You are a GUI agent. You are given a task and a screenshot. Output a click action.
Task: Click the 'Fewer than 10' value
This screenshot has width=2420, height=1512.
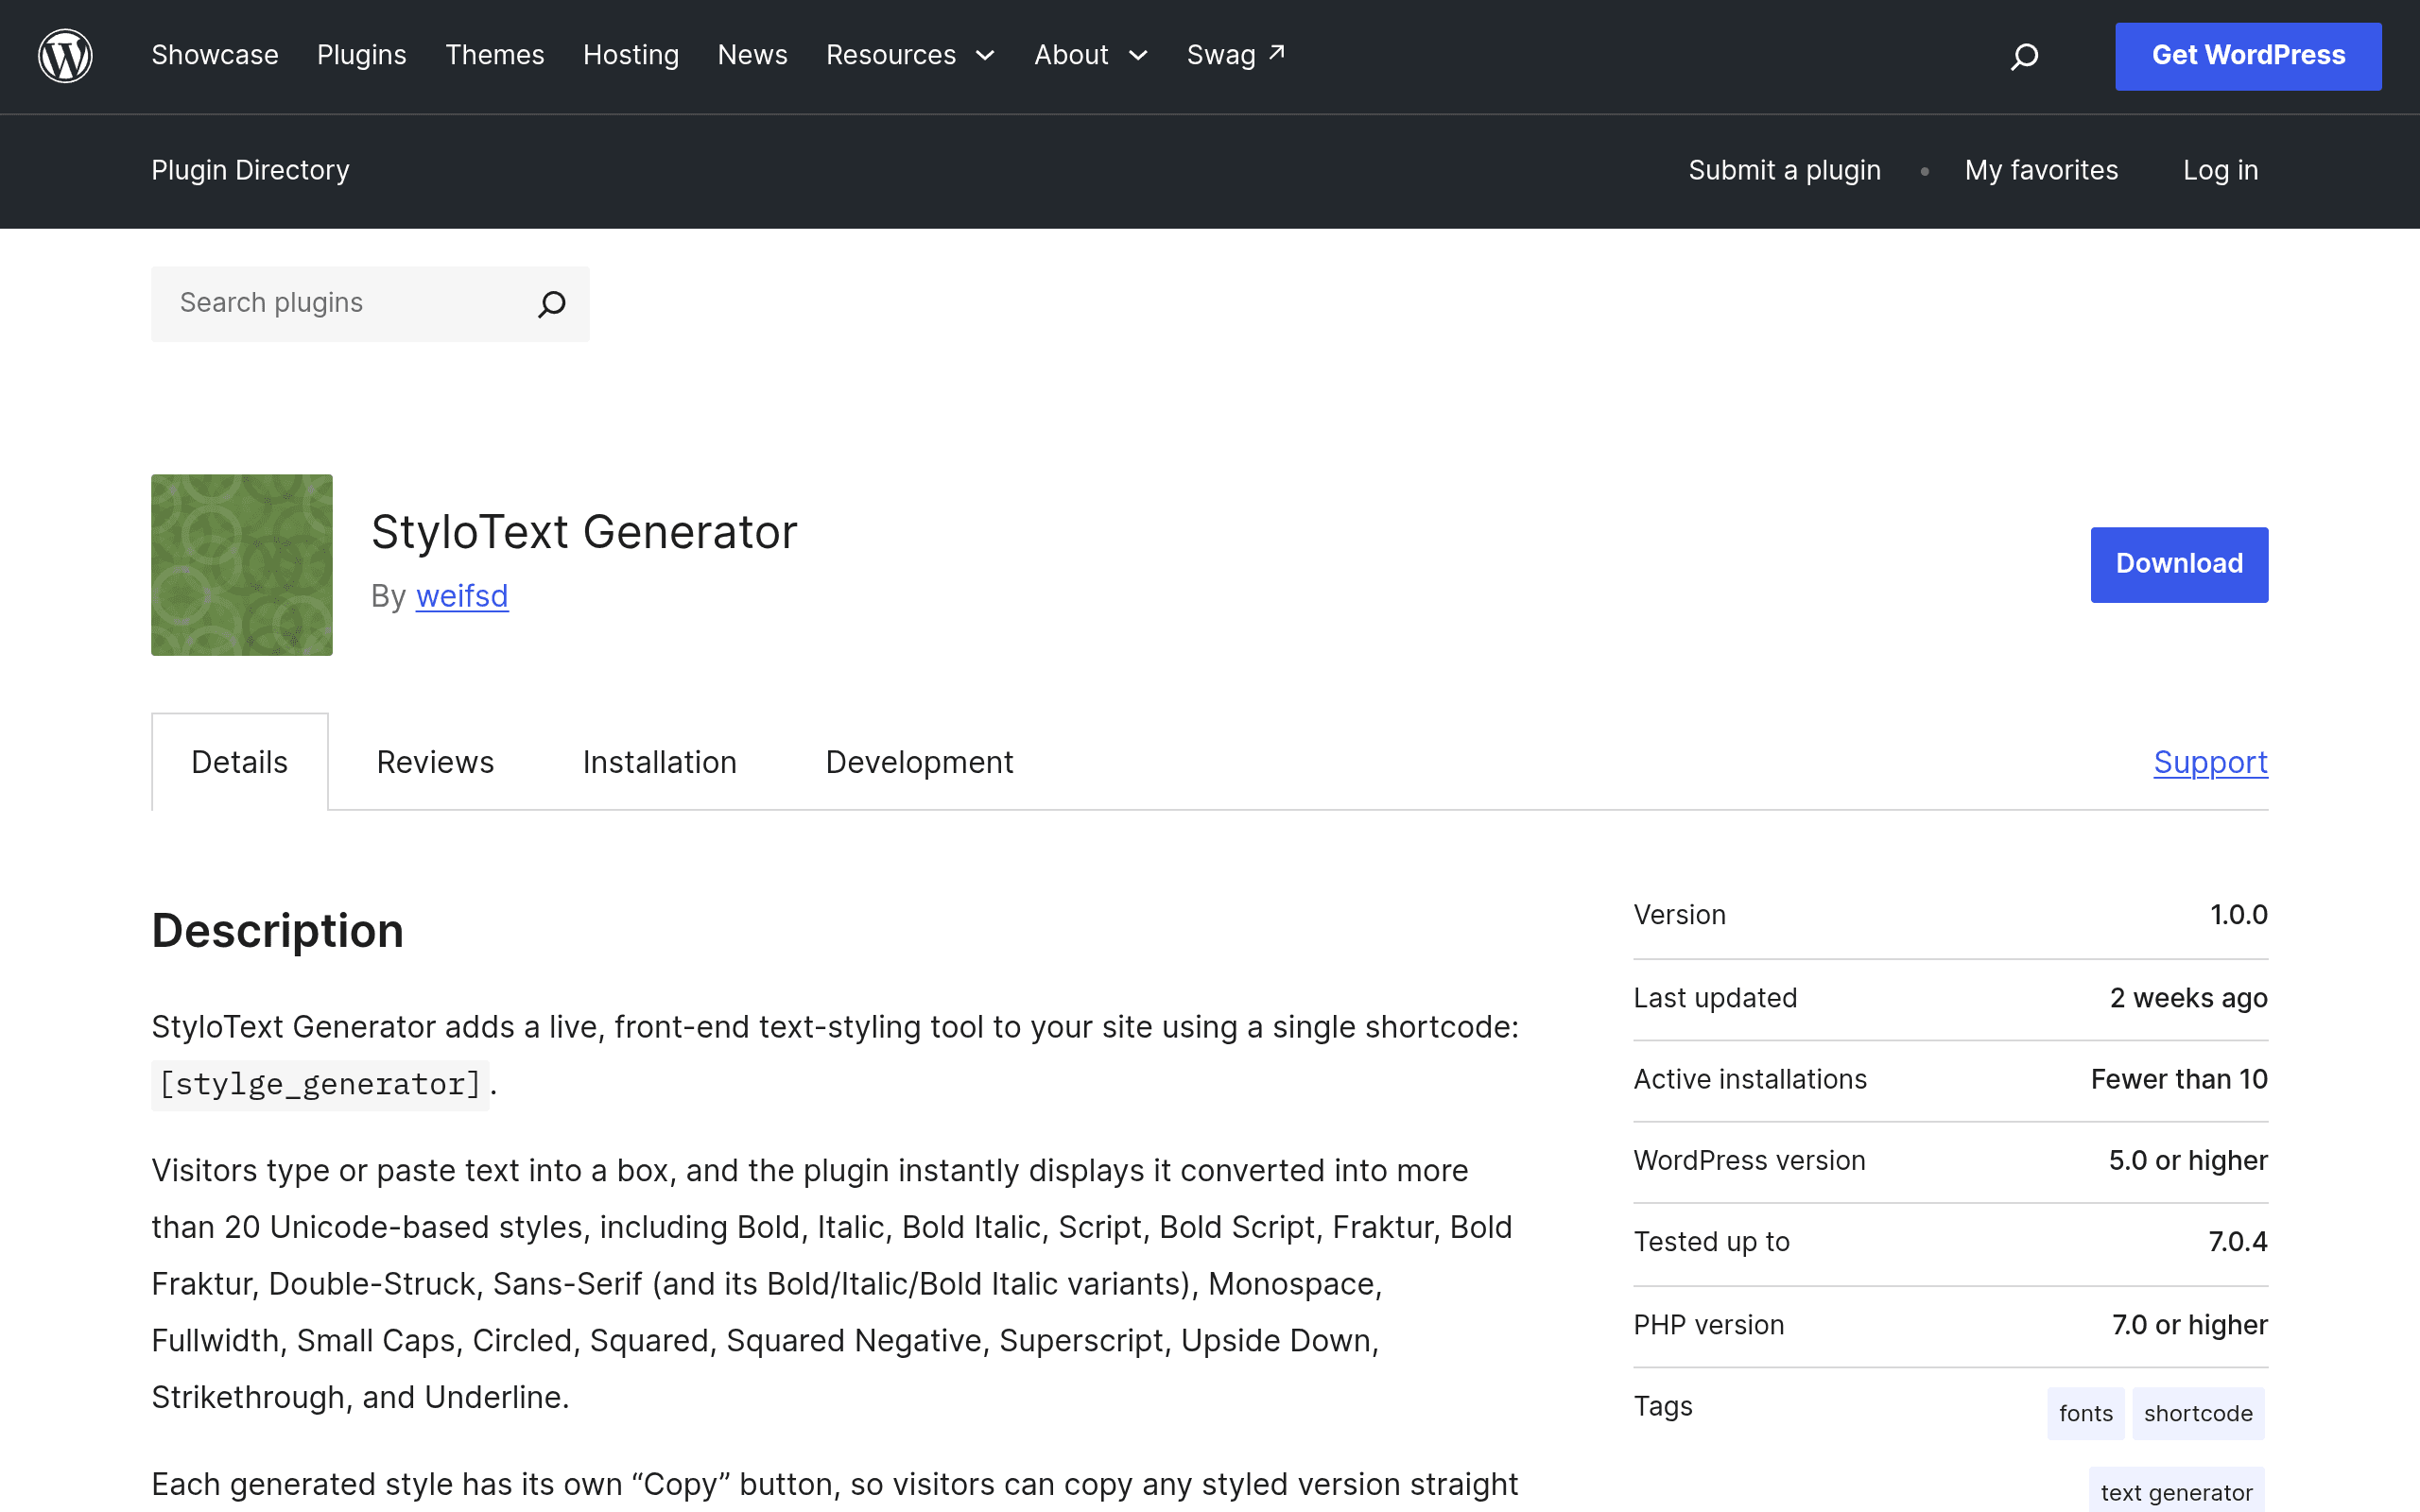pos(2179,1079)
